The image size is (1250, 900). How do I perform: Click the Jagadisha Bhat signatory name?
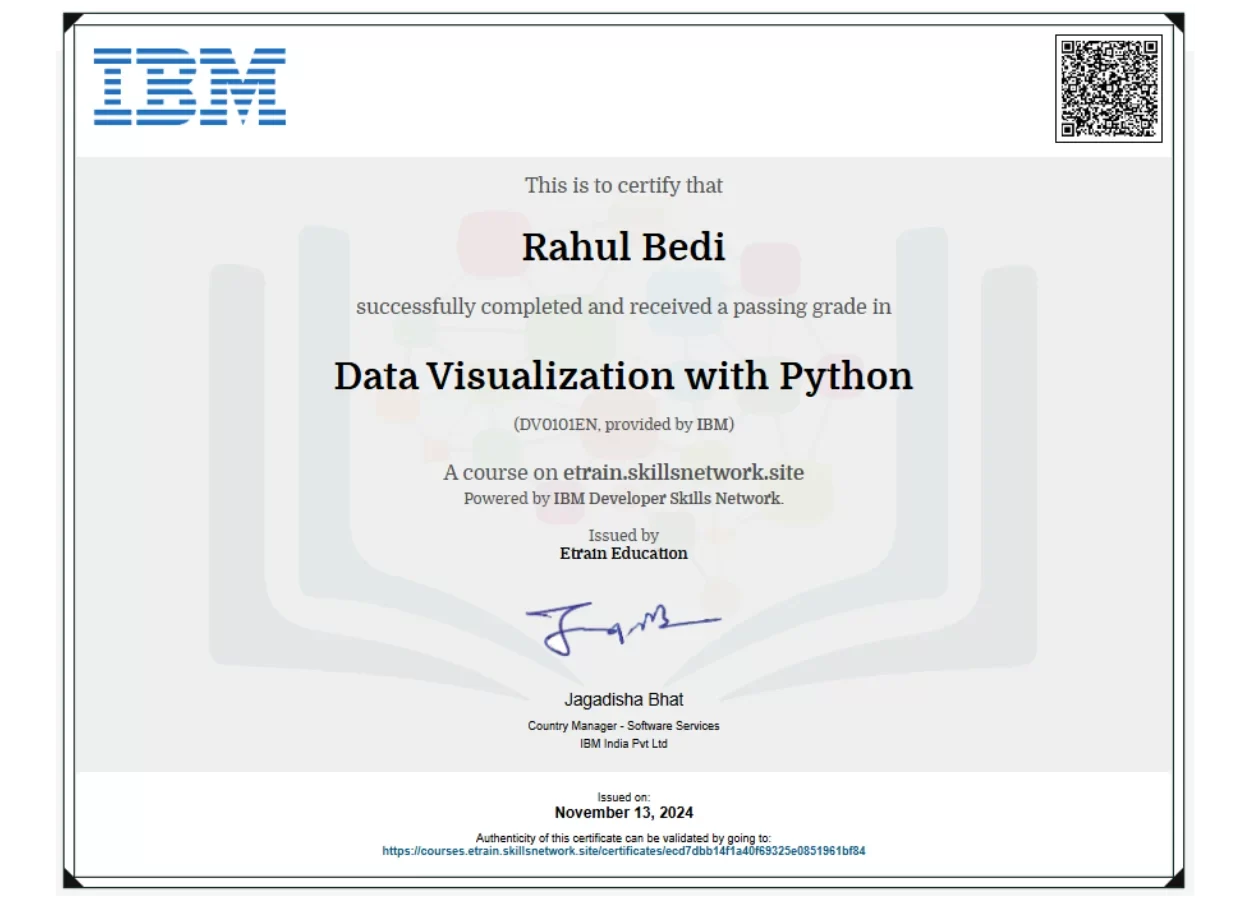pos(624,700)
